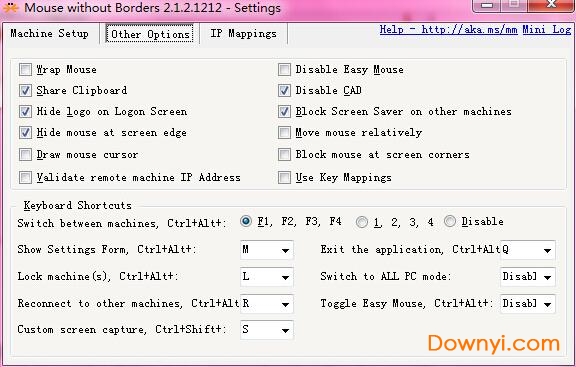This screenshot has width=576, height=367.
Task: Open the Reconnect to other machines dropdown
Action: click(267, 304)
